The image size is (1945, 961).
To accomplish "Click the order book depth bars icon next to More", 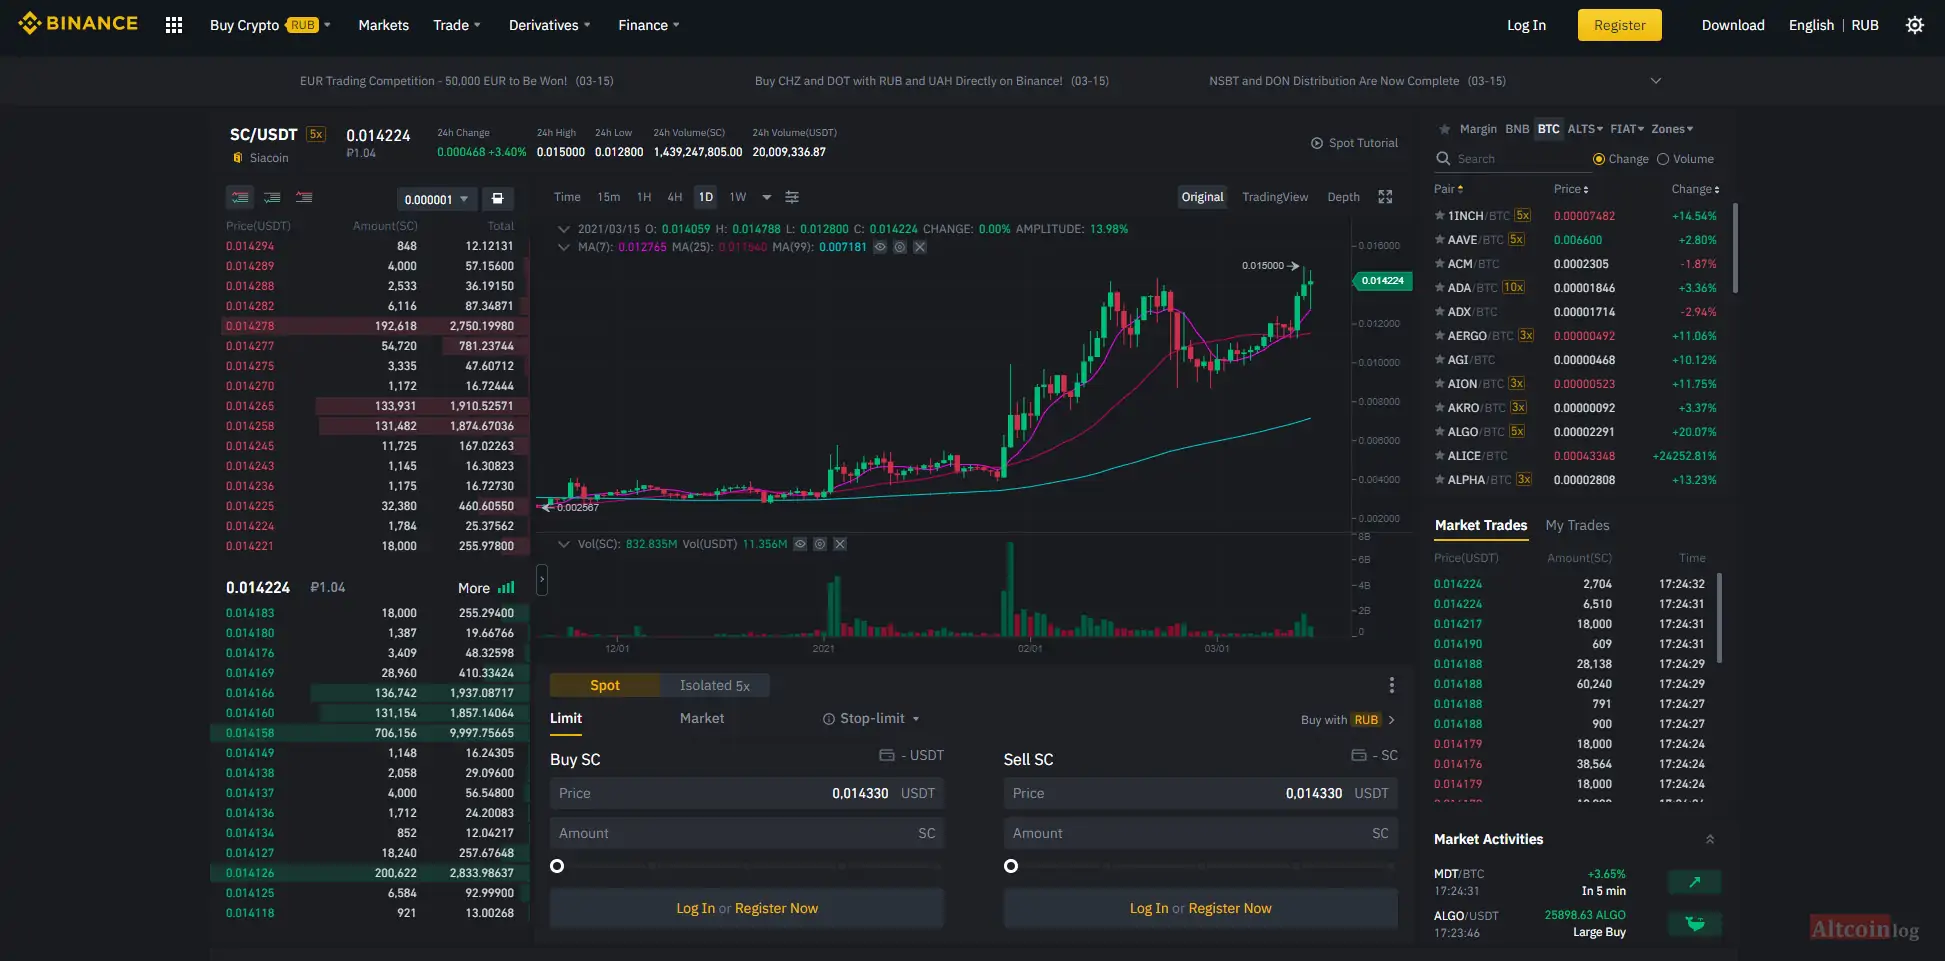I will point(507,588).
